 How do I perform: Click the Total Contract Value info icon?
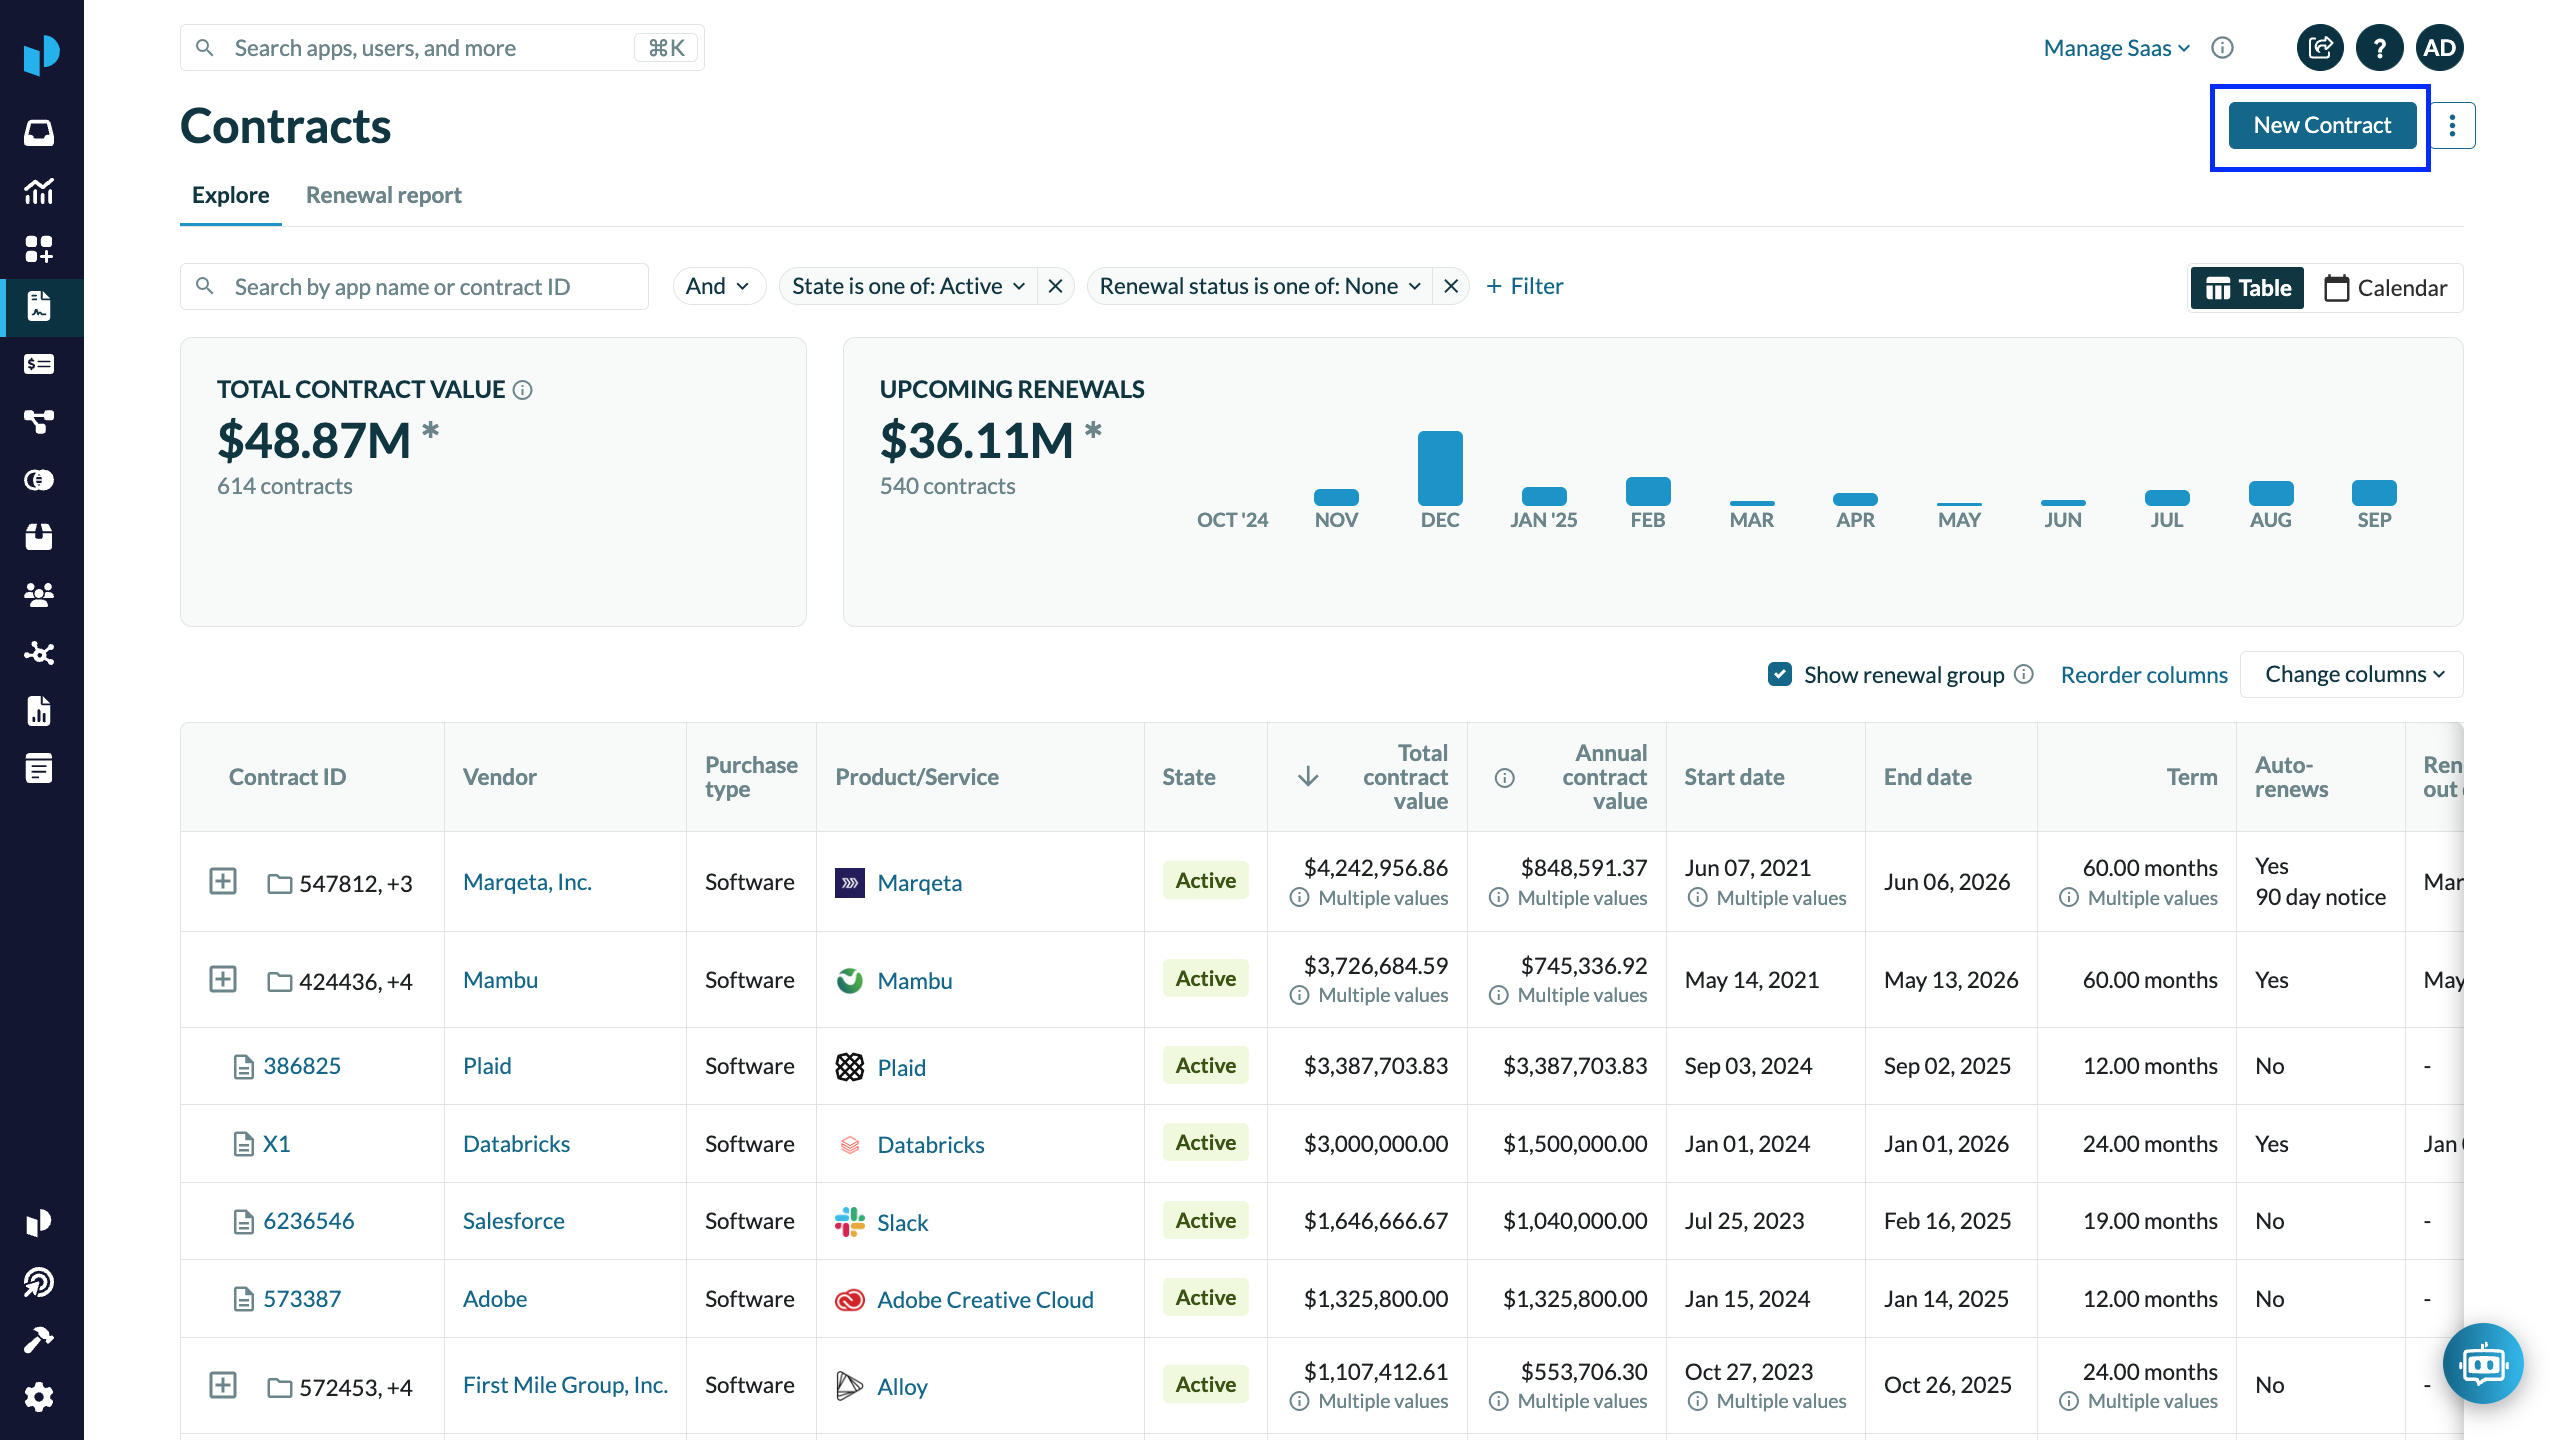point(523,390)
